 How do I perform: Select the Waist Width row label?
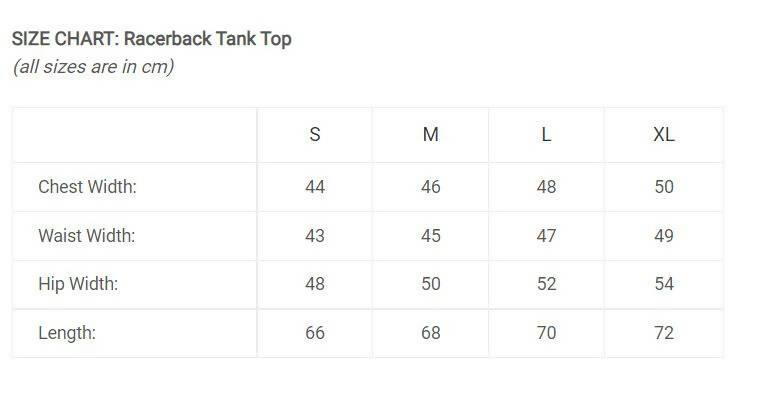pyautogui.click(x=86, y=236)
